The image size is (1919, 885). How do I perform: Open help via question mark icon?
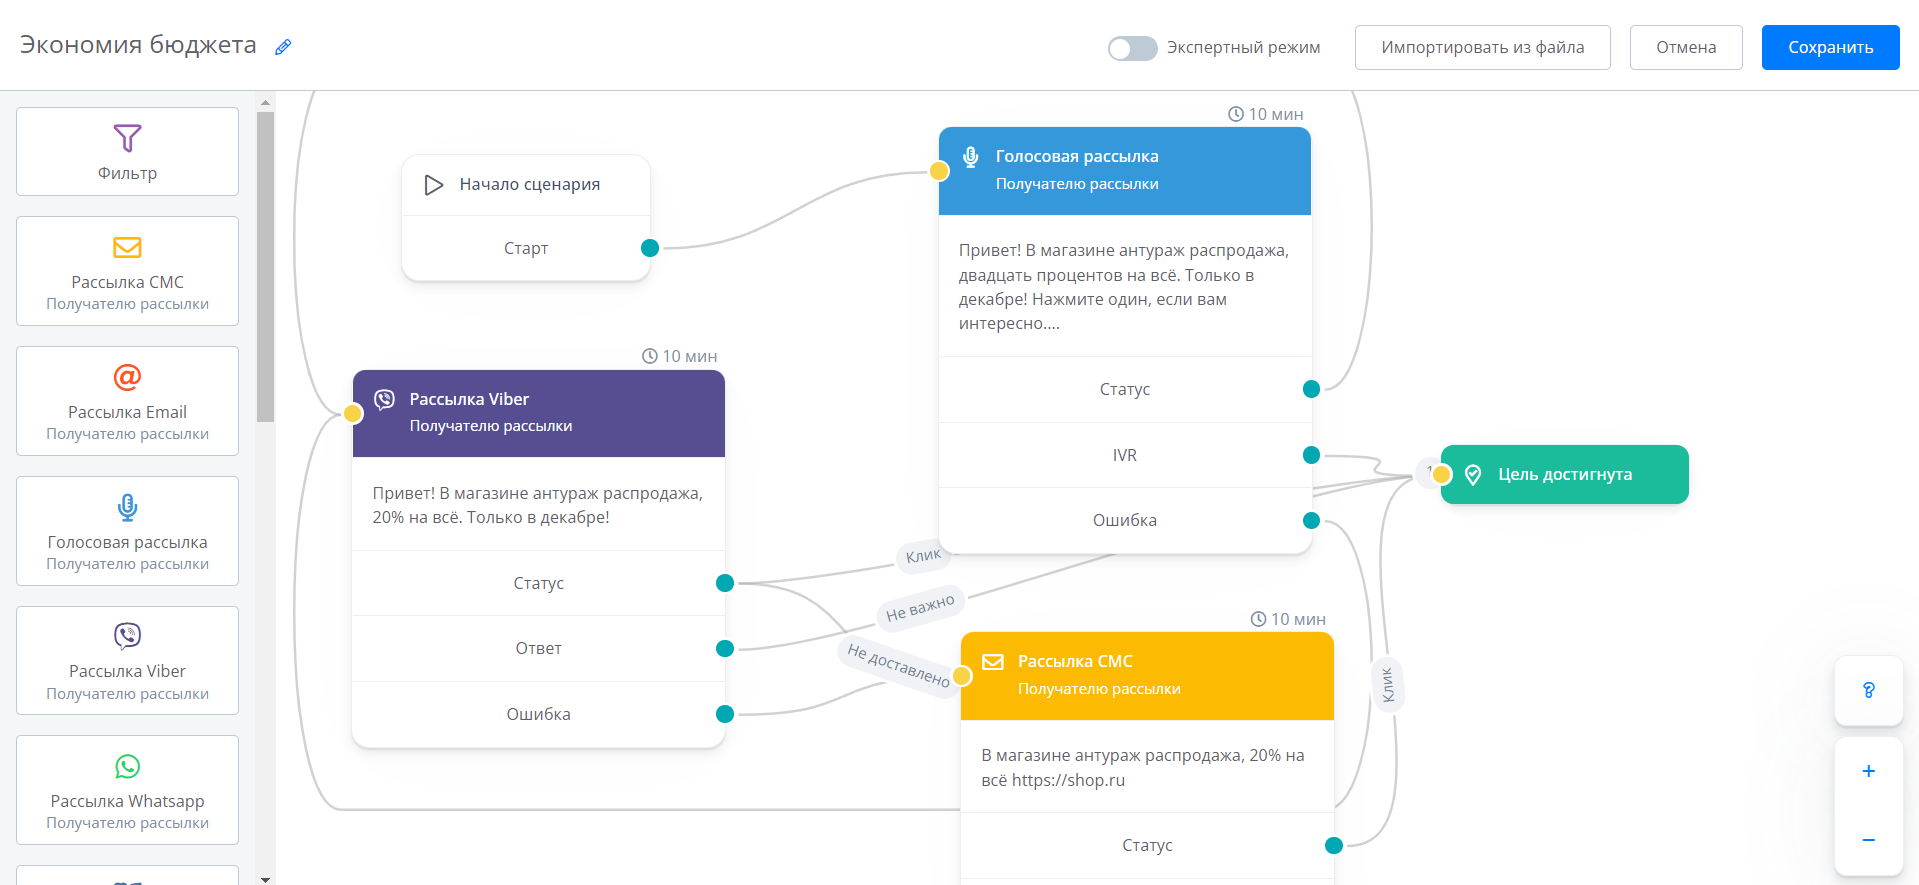tap(1868, 690)
